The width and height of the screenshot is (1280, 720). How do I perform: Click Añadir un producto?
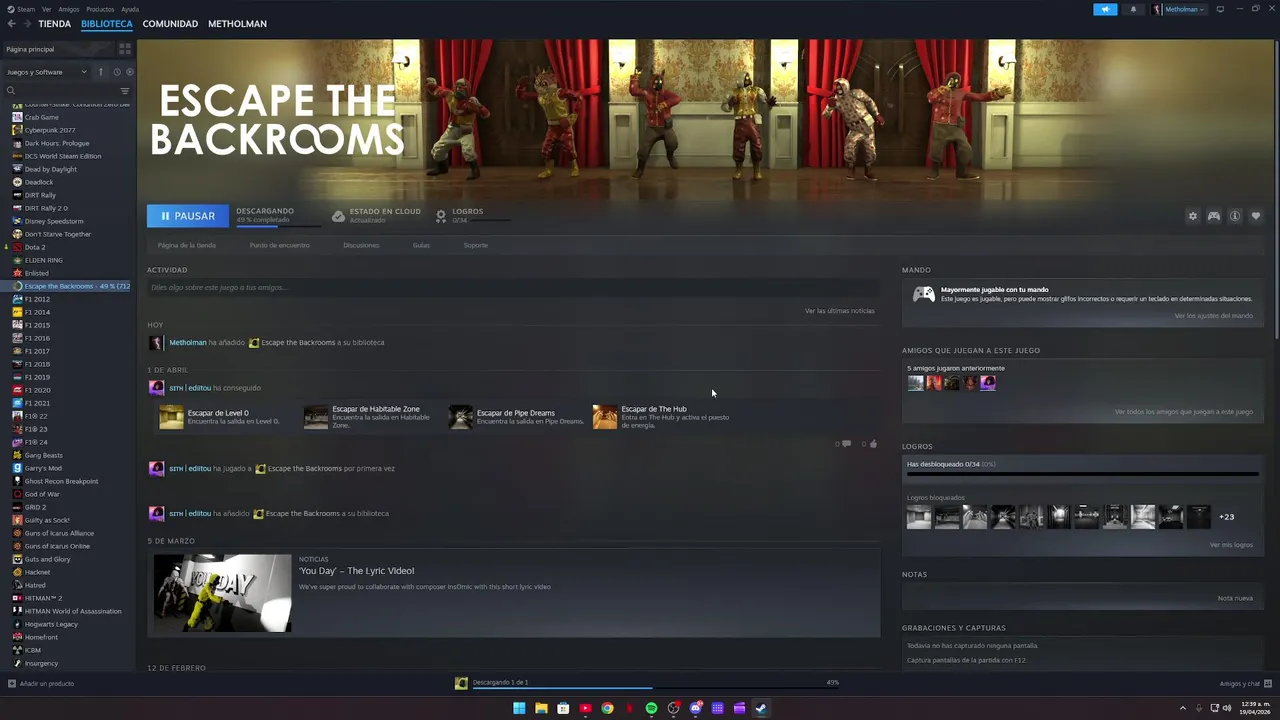tap(40, 683)
